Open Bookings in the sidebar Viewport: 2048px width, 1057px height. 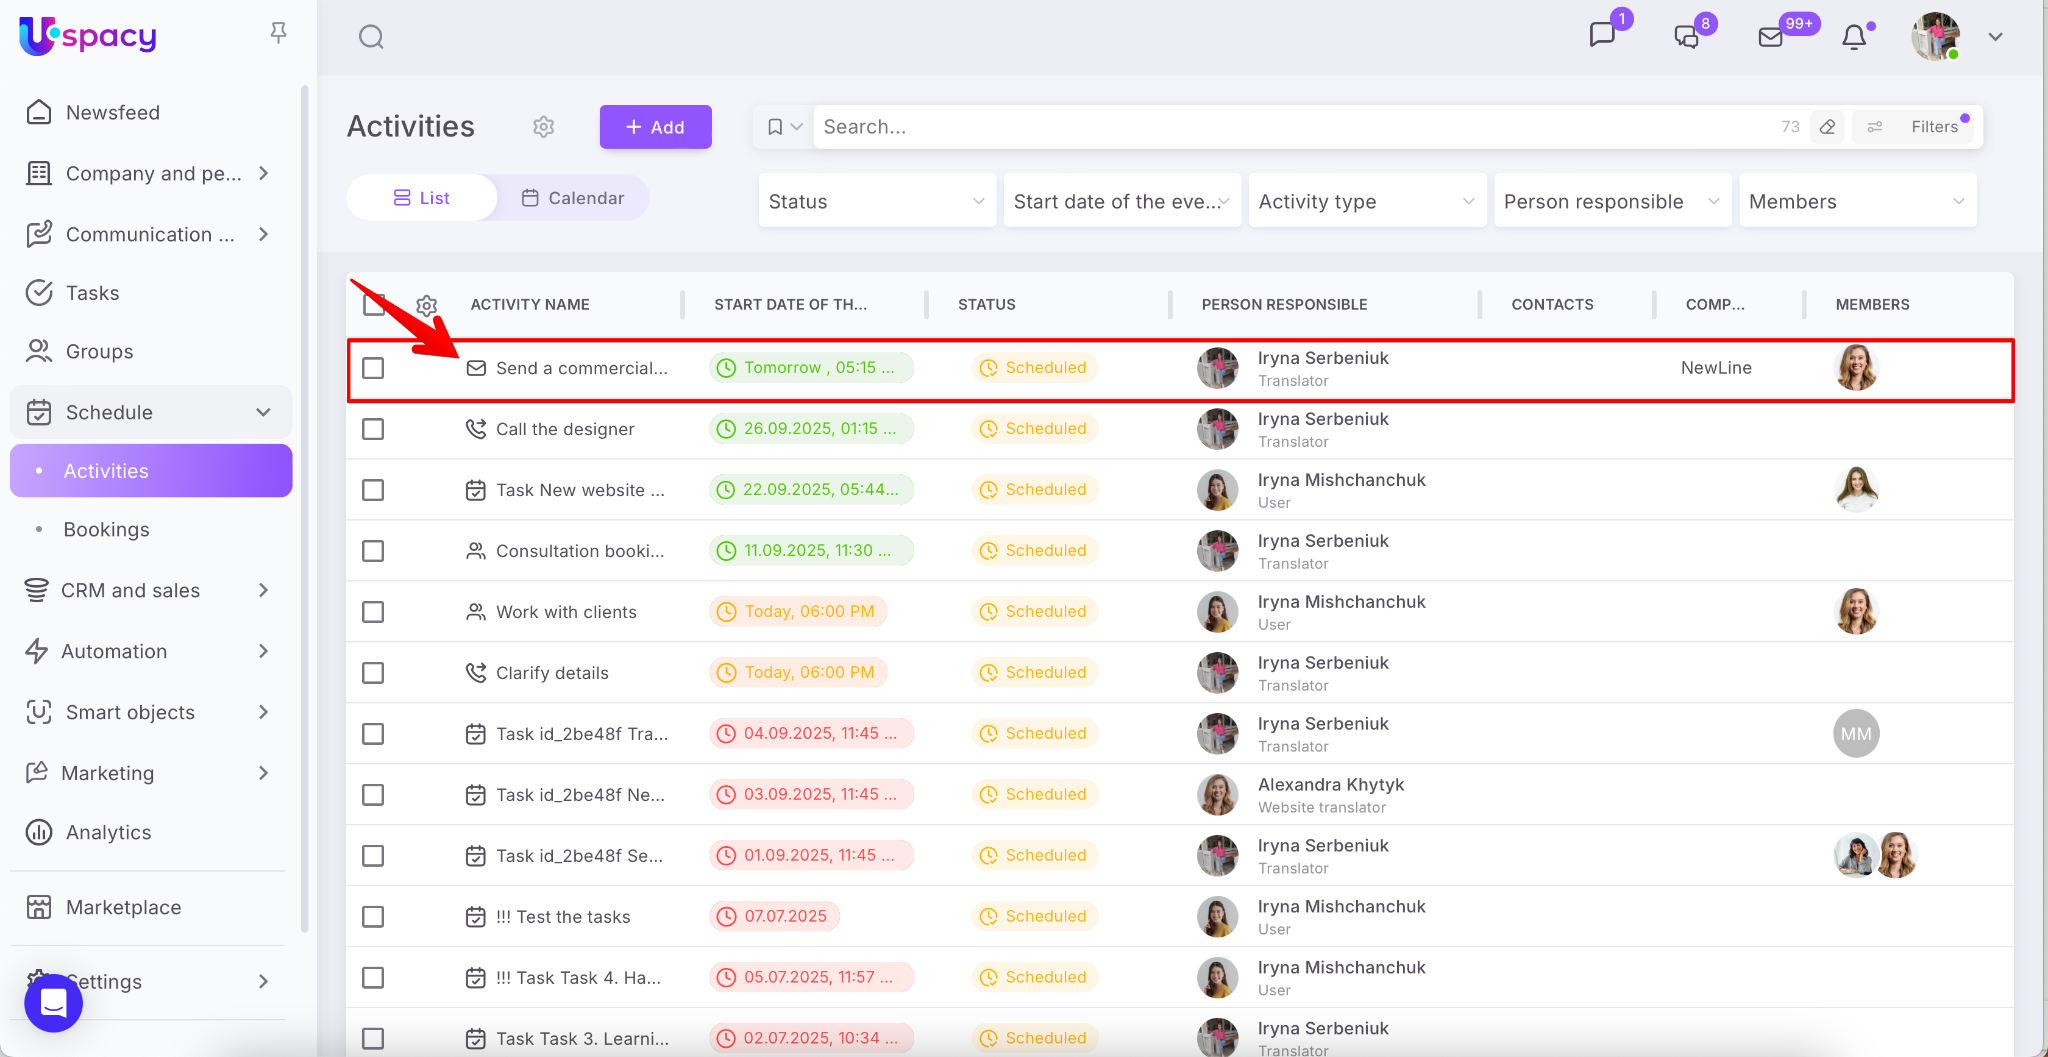(x=106, y=530)
